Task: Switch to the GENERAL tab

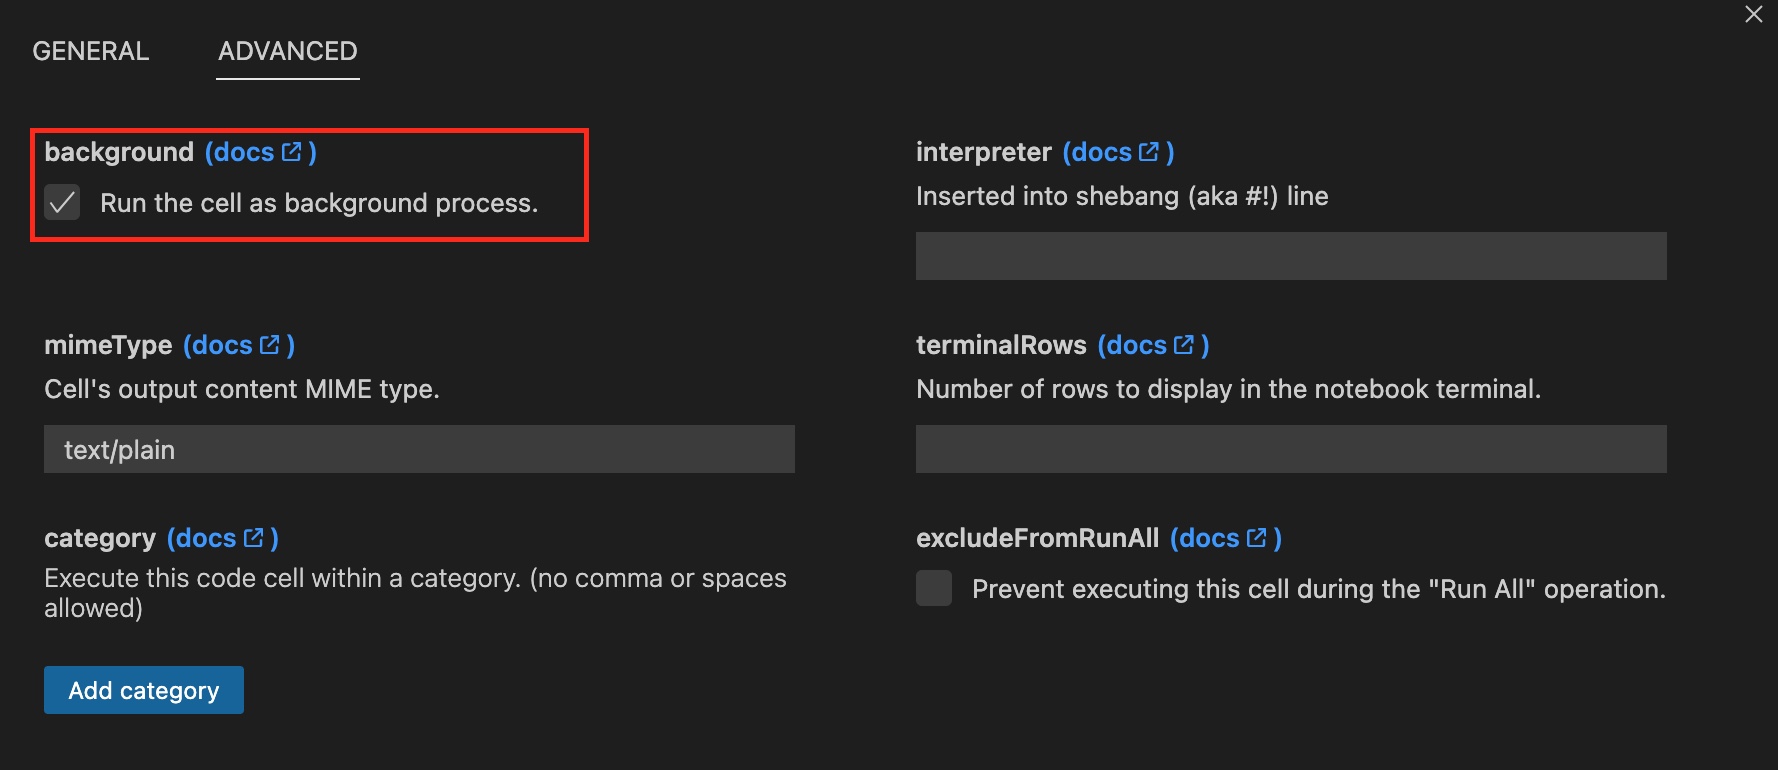Action: tap(91, 51)
